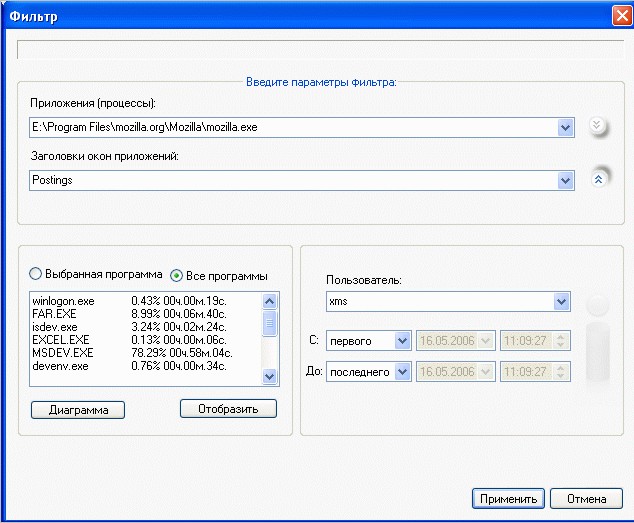Viewport: 634px width, 523px height.
Task: Click the double-chevron down button beside applications field
Action: pyautogui.click(x=598, y=126)
